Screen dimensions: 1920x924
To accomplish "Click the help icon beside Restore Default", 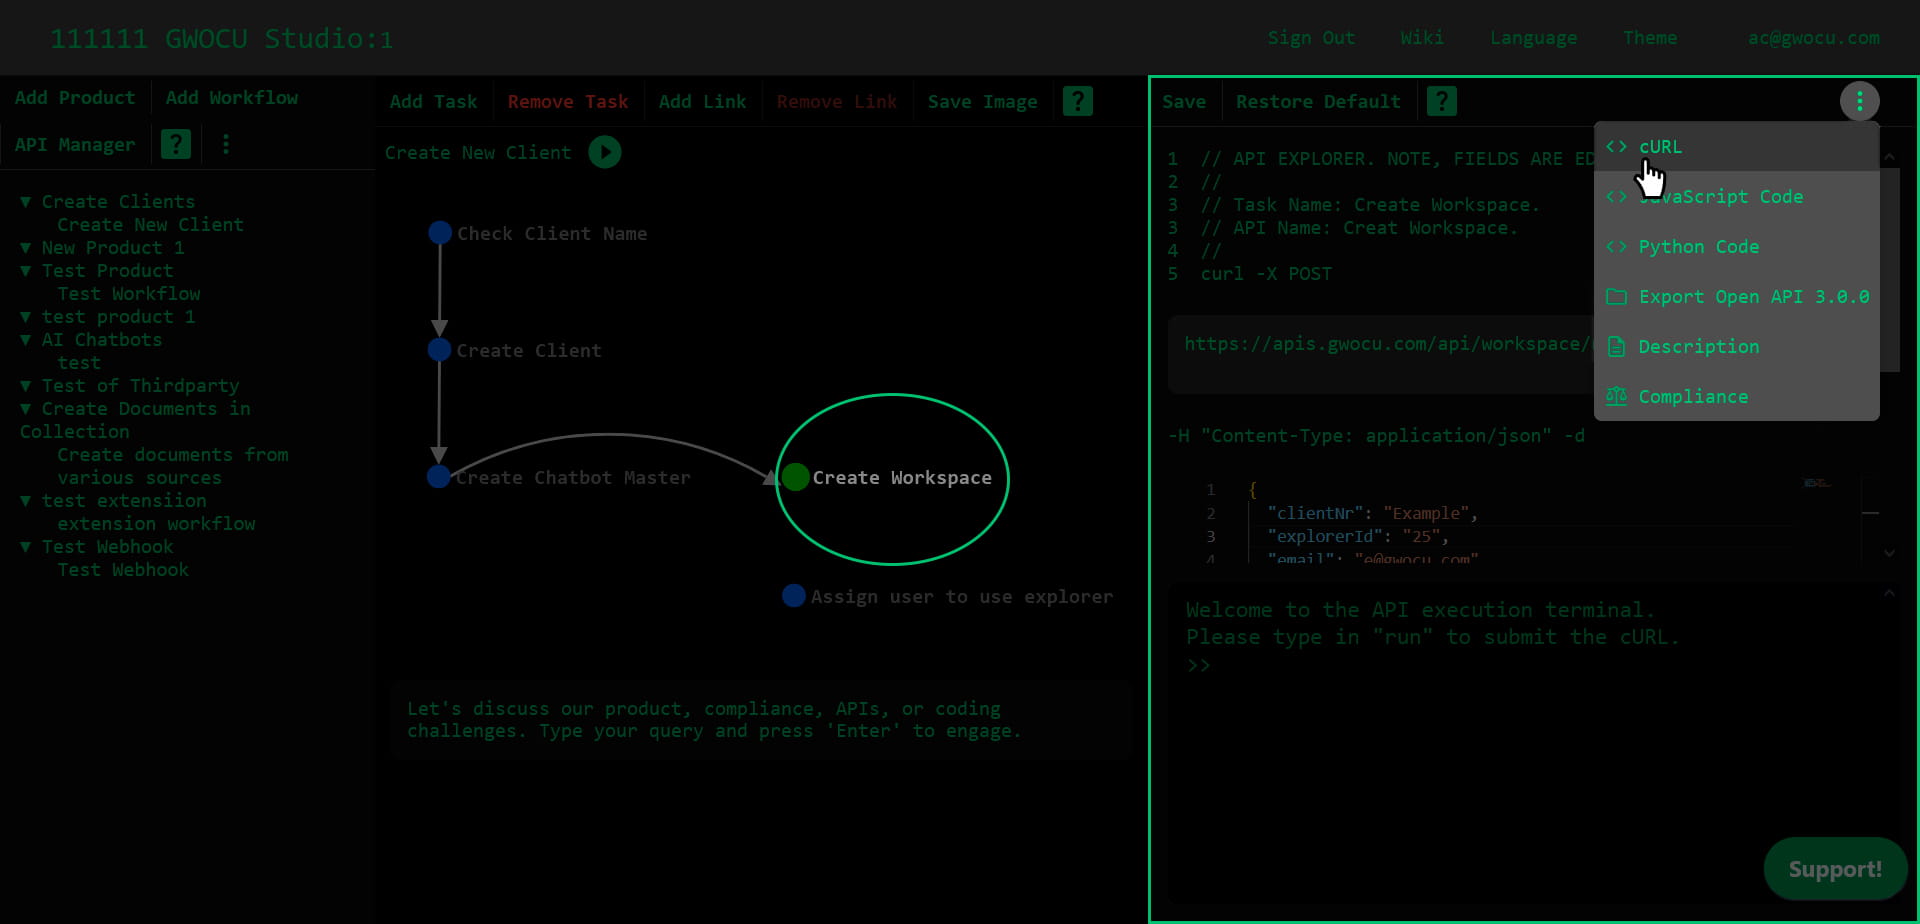I will 1441,101.
